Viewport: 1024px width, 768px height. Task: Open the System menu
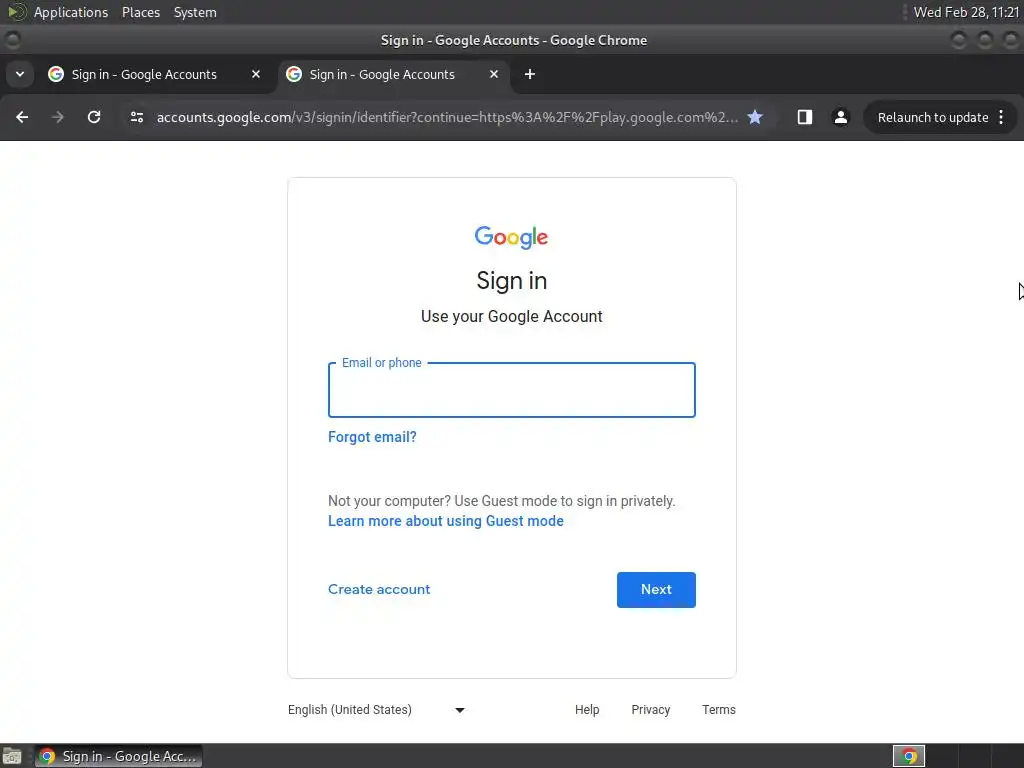coord(195,12)
